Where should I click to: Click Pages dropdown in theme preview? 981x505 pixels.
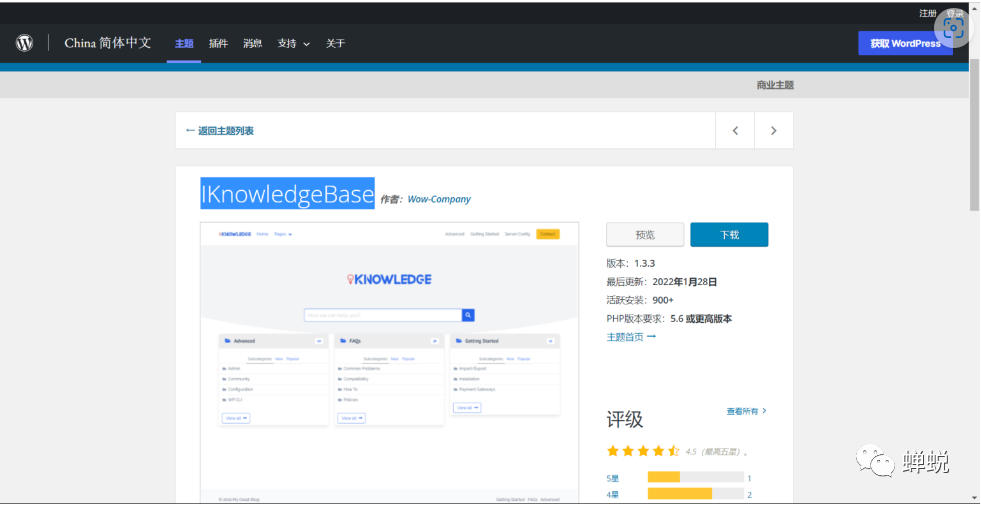coord(283,234)
